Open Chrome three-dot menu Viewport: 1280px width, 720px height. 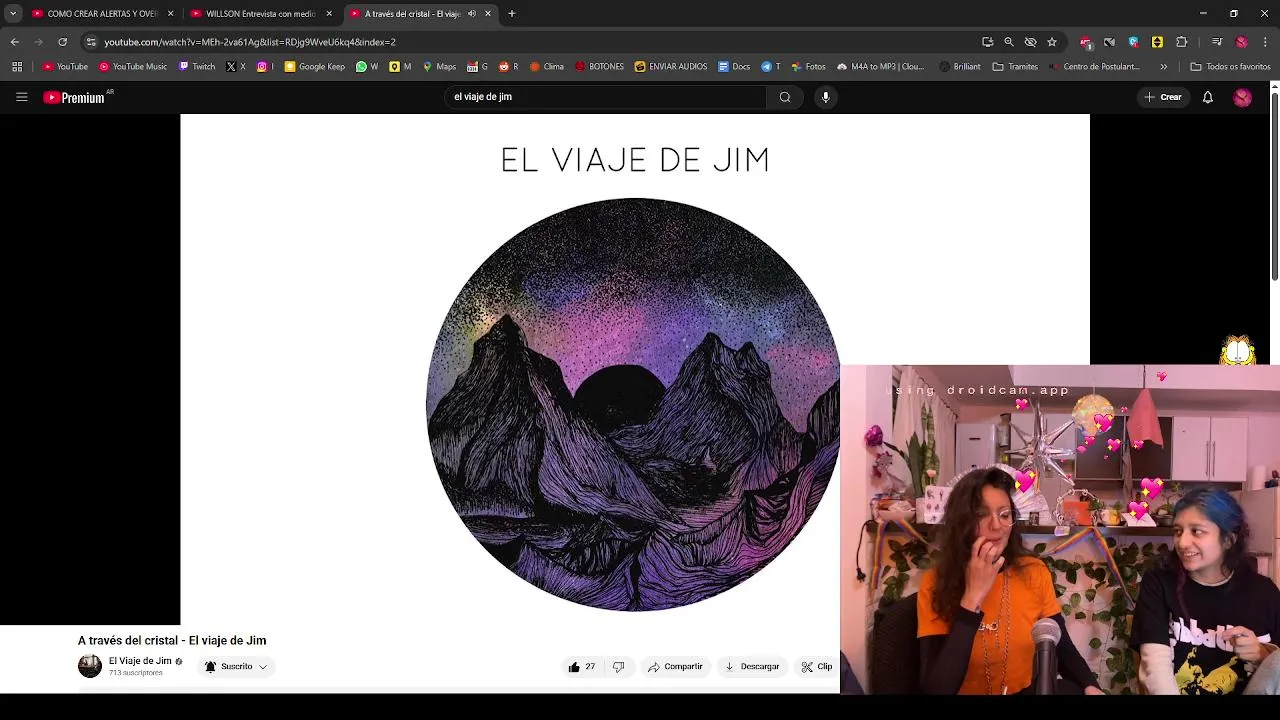point(1265,42)
